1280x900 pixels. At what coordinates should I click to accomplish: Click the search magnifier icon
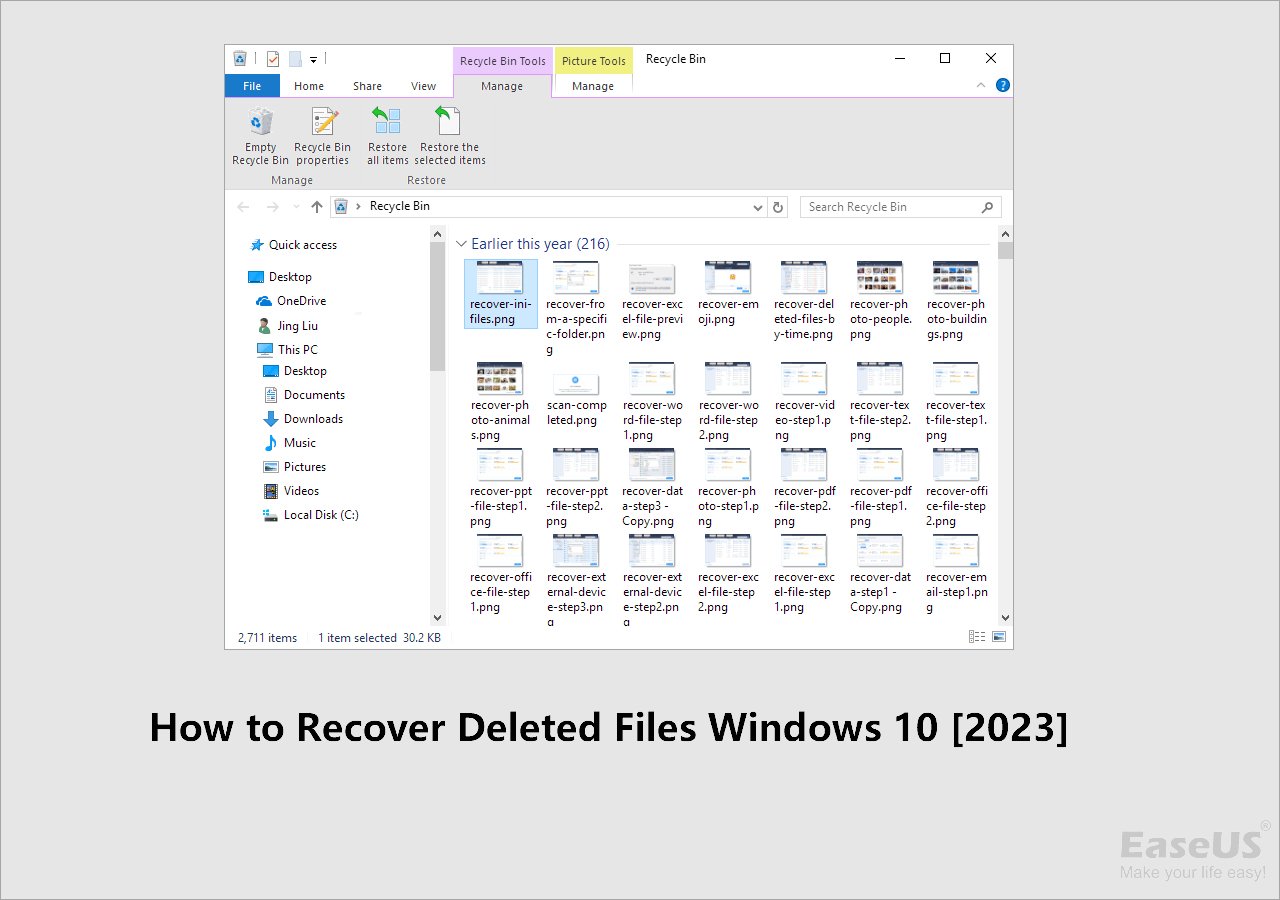coord(987,207)
